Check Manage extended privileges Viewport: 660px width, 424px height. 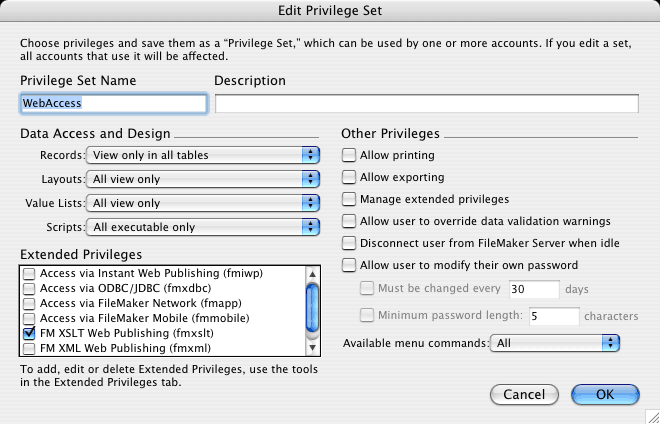pyautogui.click(x=349, y=199)
